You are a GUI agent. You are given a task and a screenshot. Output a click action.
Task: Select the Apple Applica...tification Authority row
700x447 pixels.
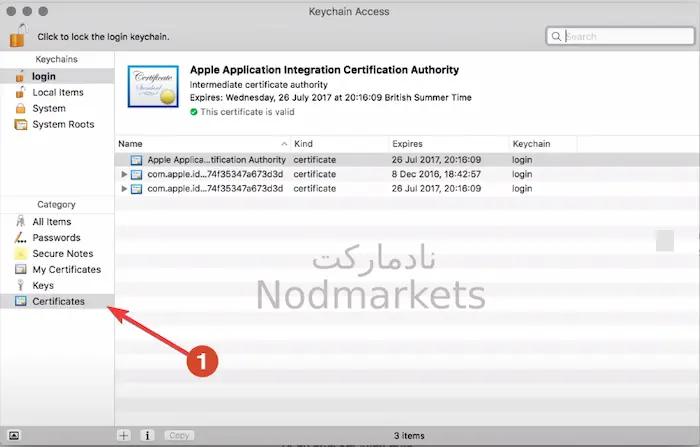click(407, 160)
